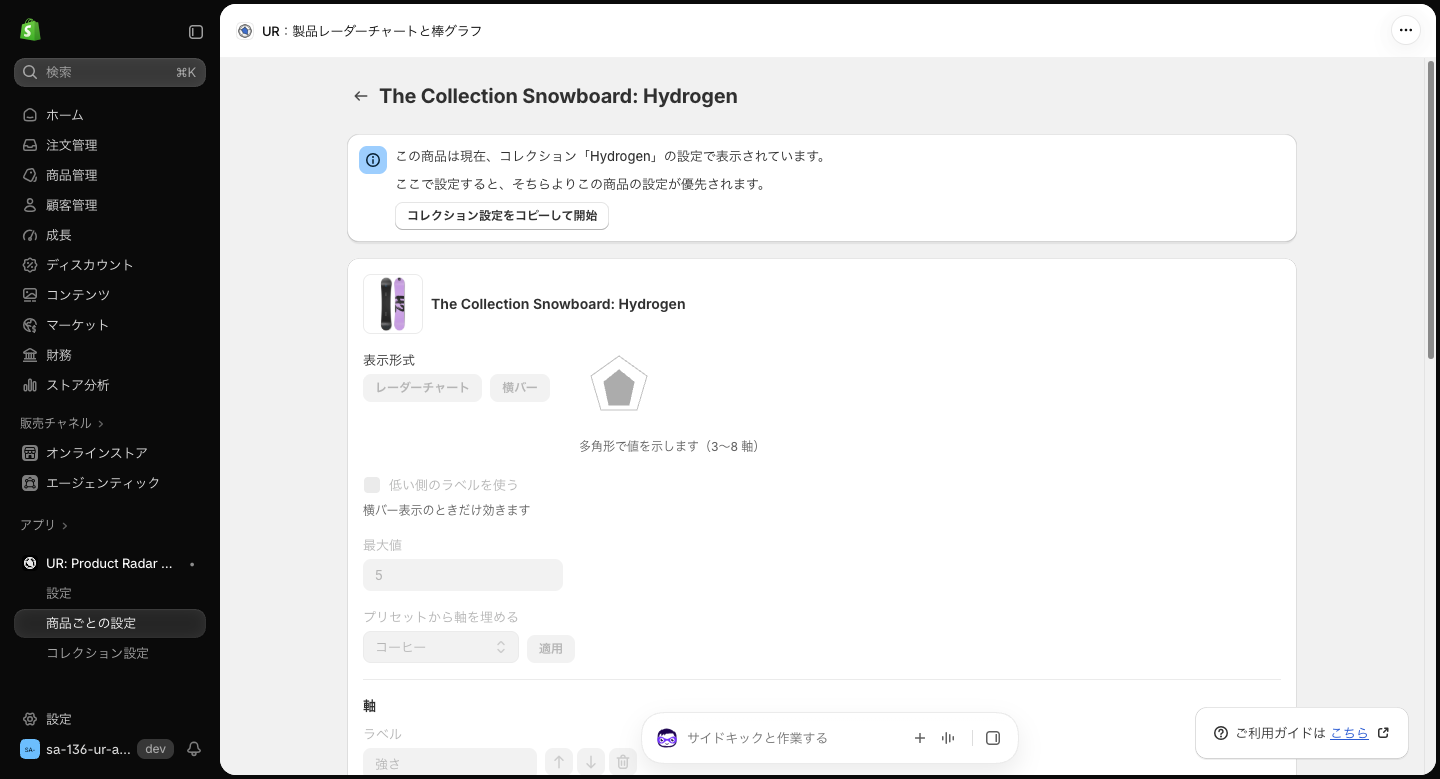Go back with the arrow beside the title

(x=361, y=96)
